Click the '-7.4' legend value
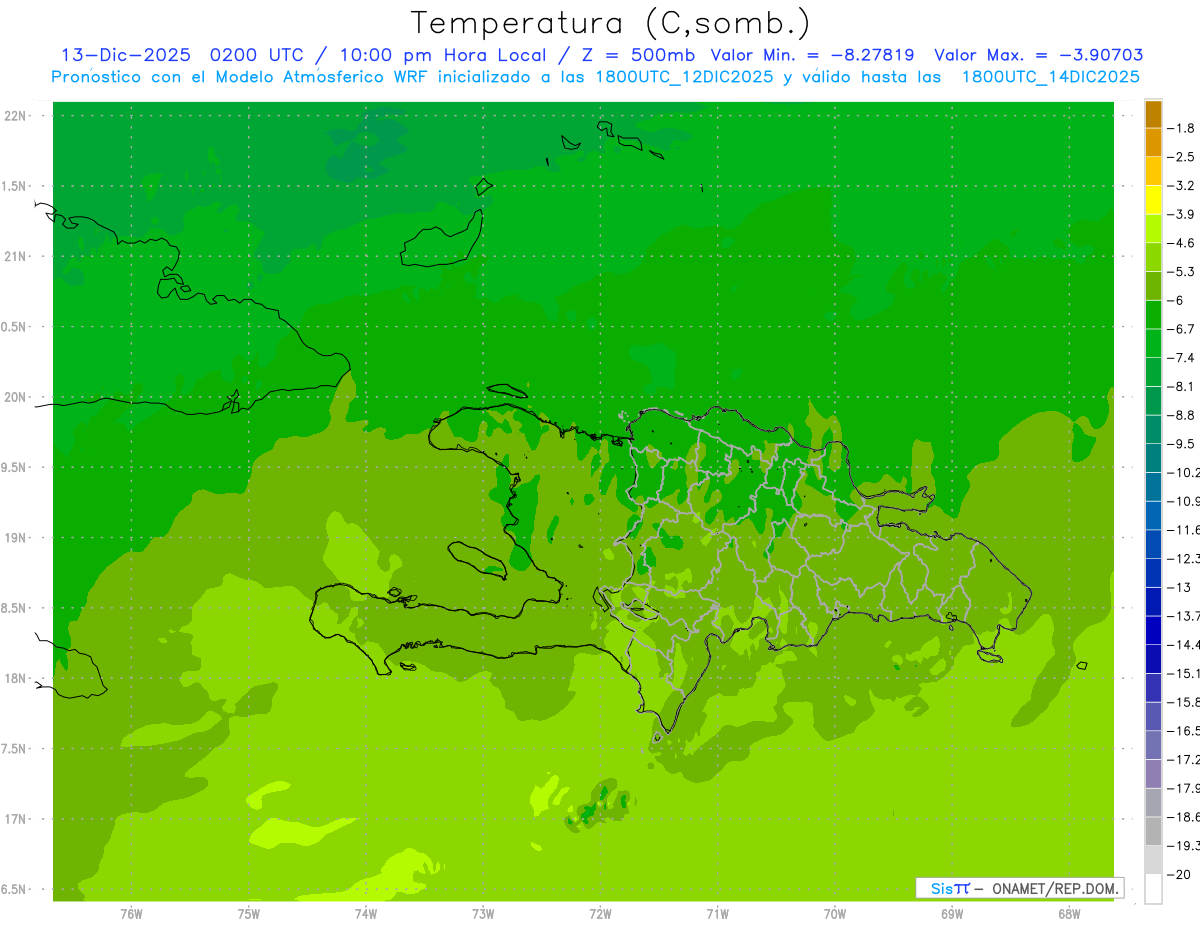The width and height of the screenshot is (1200, 927). [x=1183, y=358]
